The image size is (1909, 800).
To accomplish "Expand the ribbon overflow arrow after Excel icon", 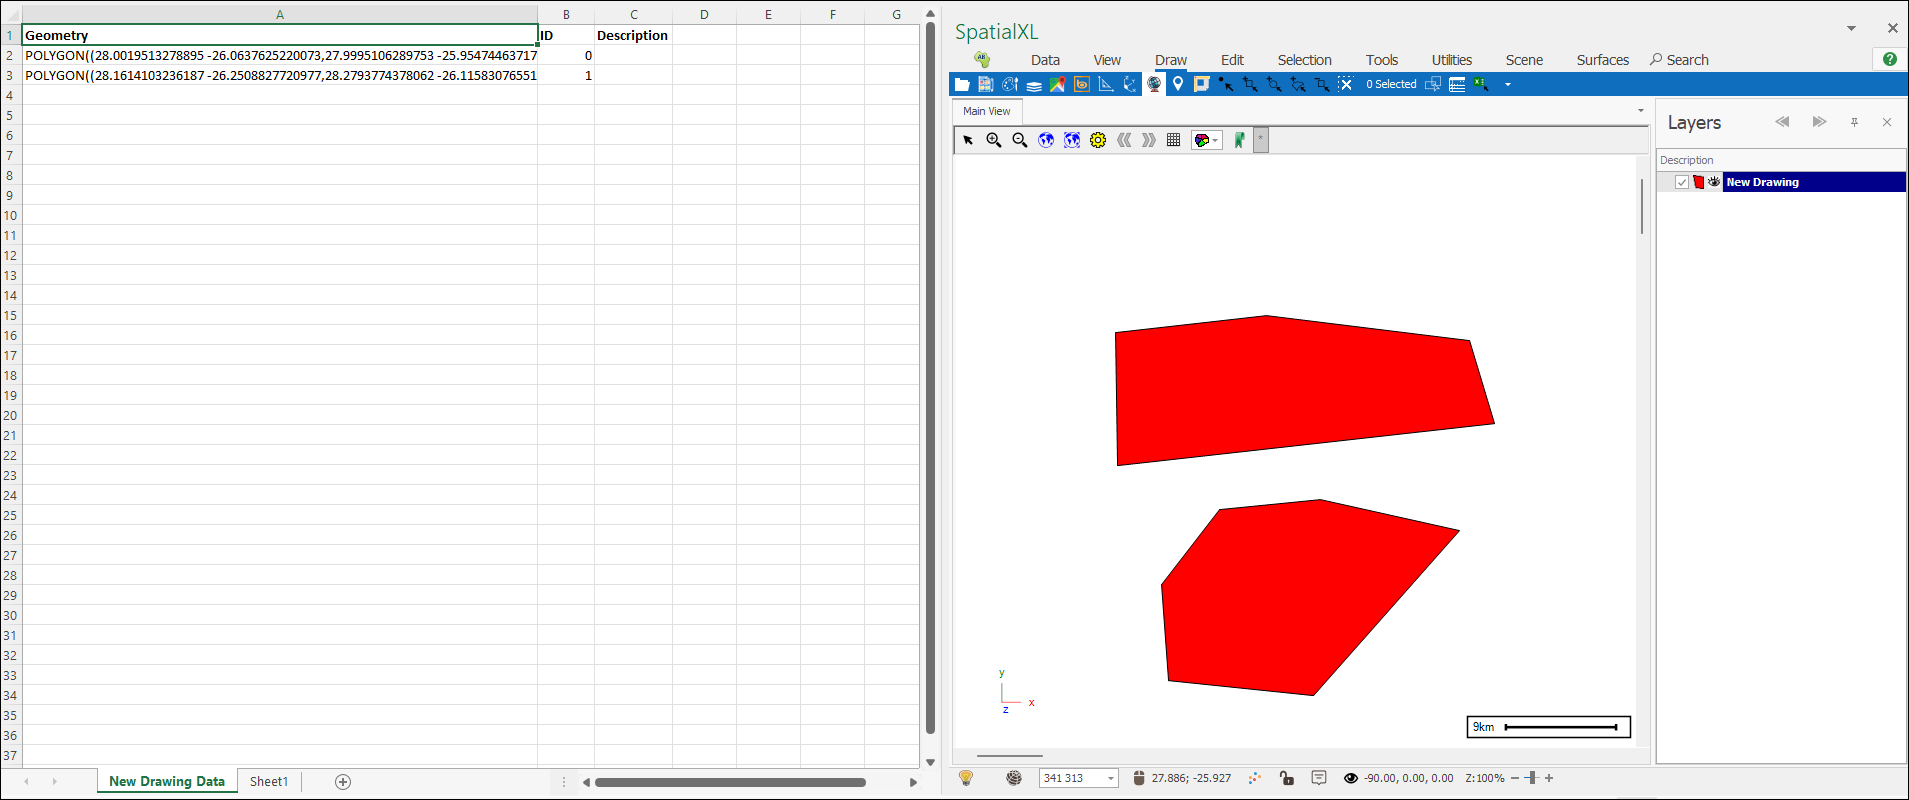I will [1508, 85].
